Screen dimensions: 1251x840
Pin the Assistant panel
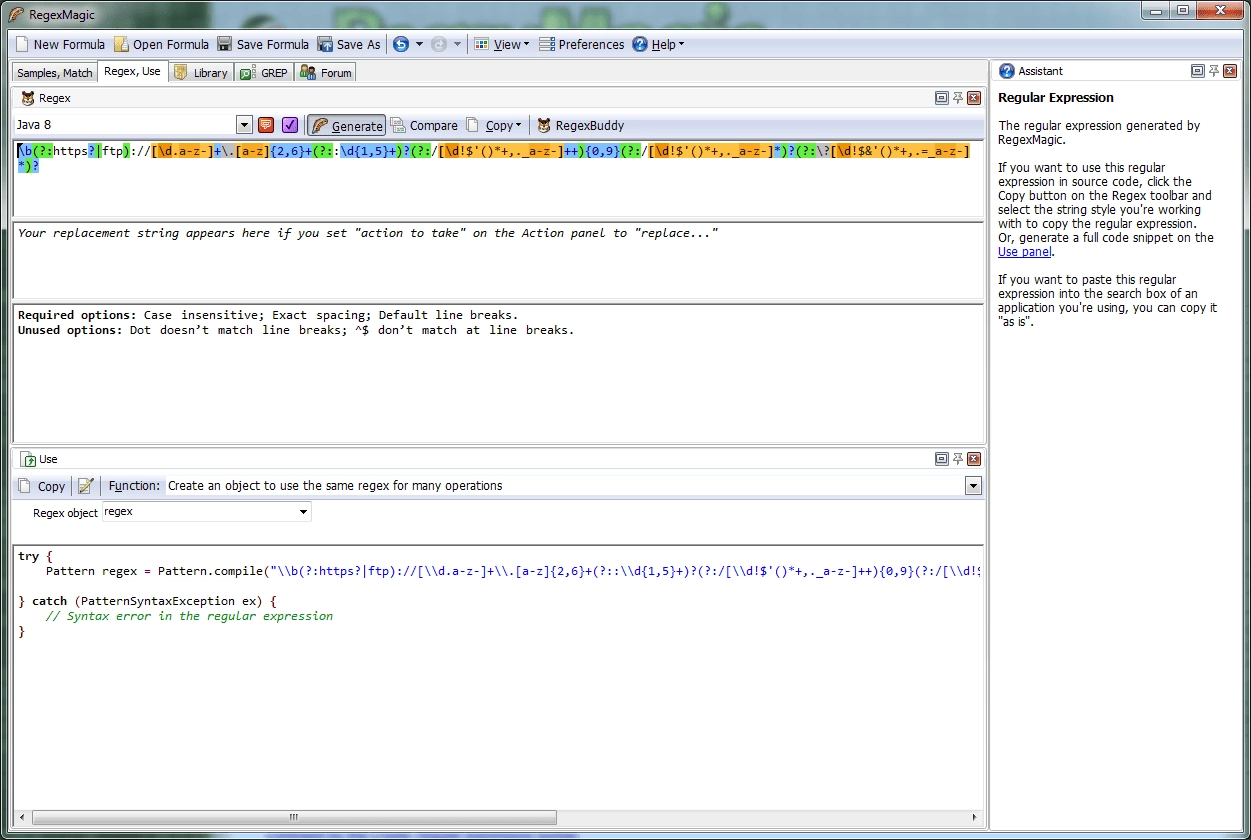coord(1213,71)
